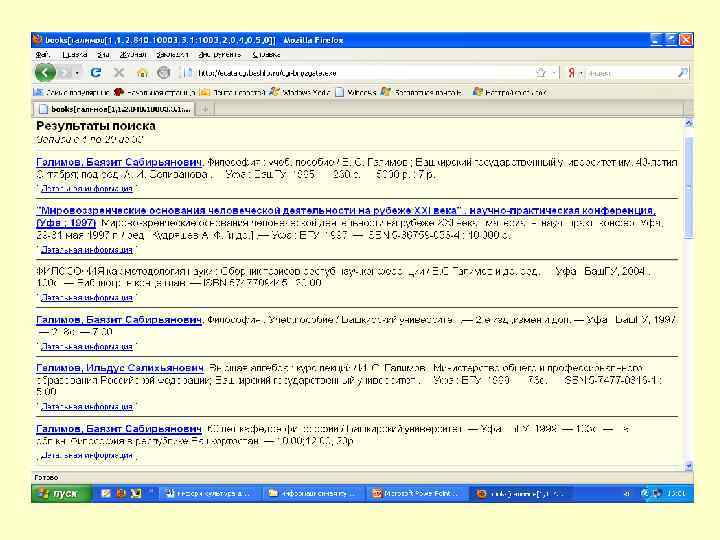Open detailed information under conference result
The image size is (720, 540).
point(86,249)
